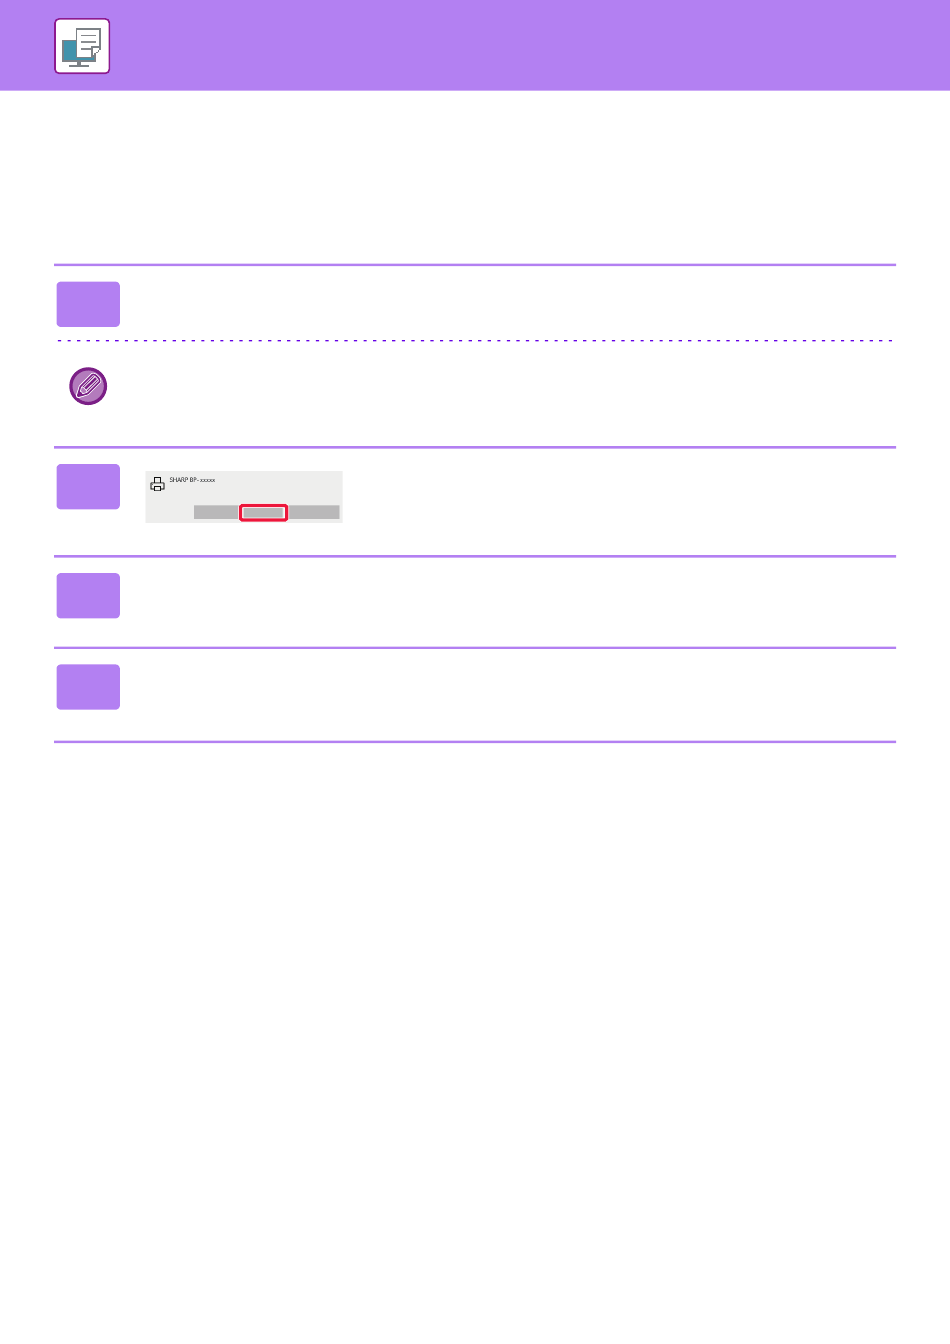The width and height of the screenshot is (950, 1344).
Task: Select the small printer icon beside SHARP BP-xxxxx
Action: (x=157, y=484)
